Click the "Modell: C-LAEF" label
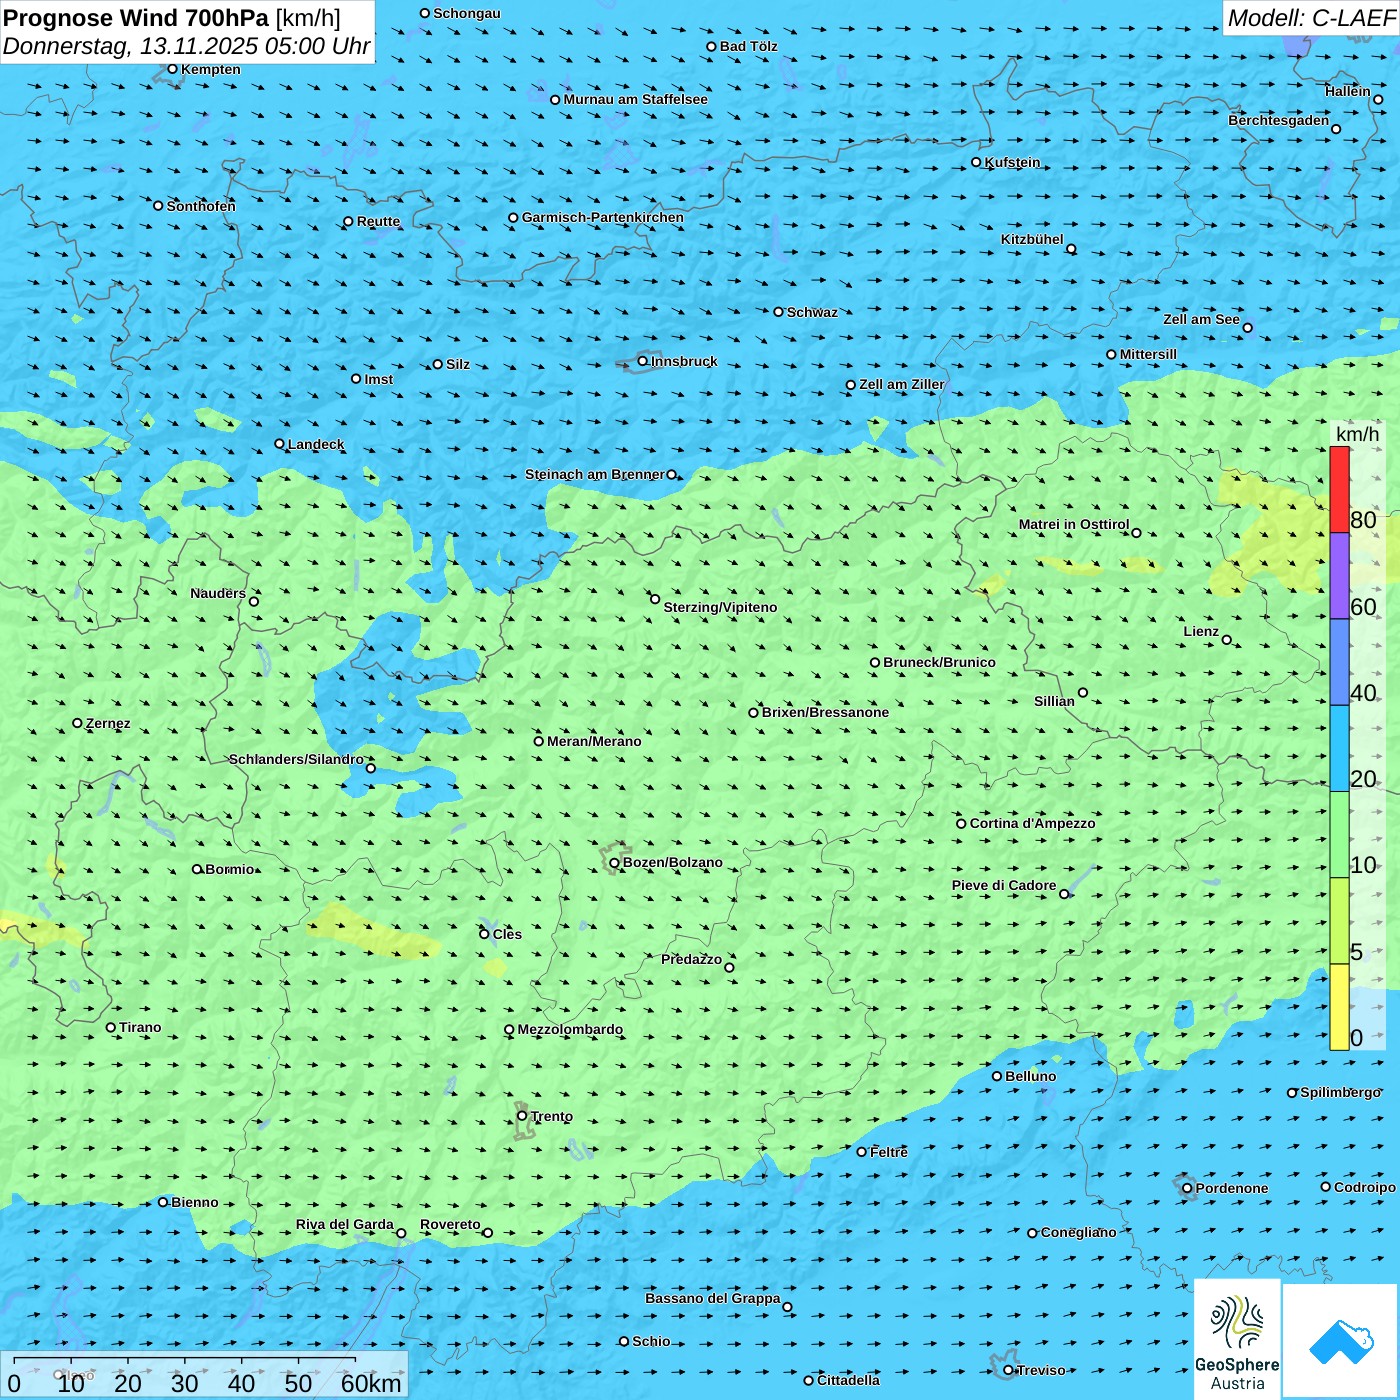 pos(1310,18)
